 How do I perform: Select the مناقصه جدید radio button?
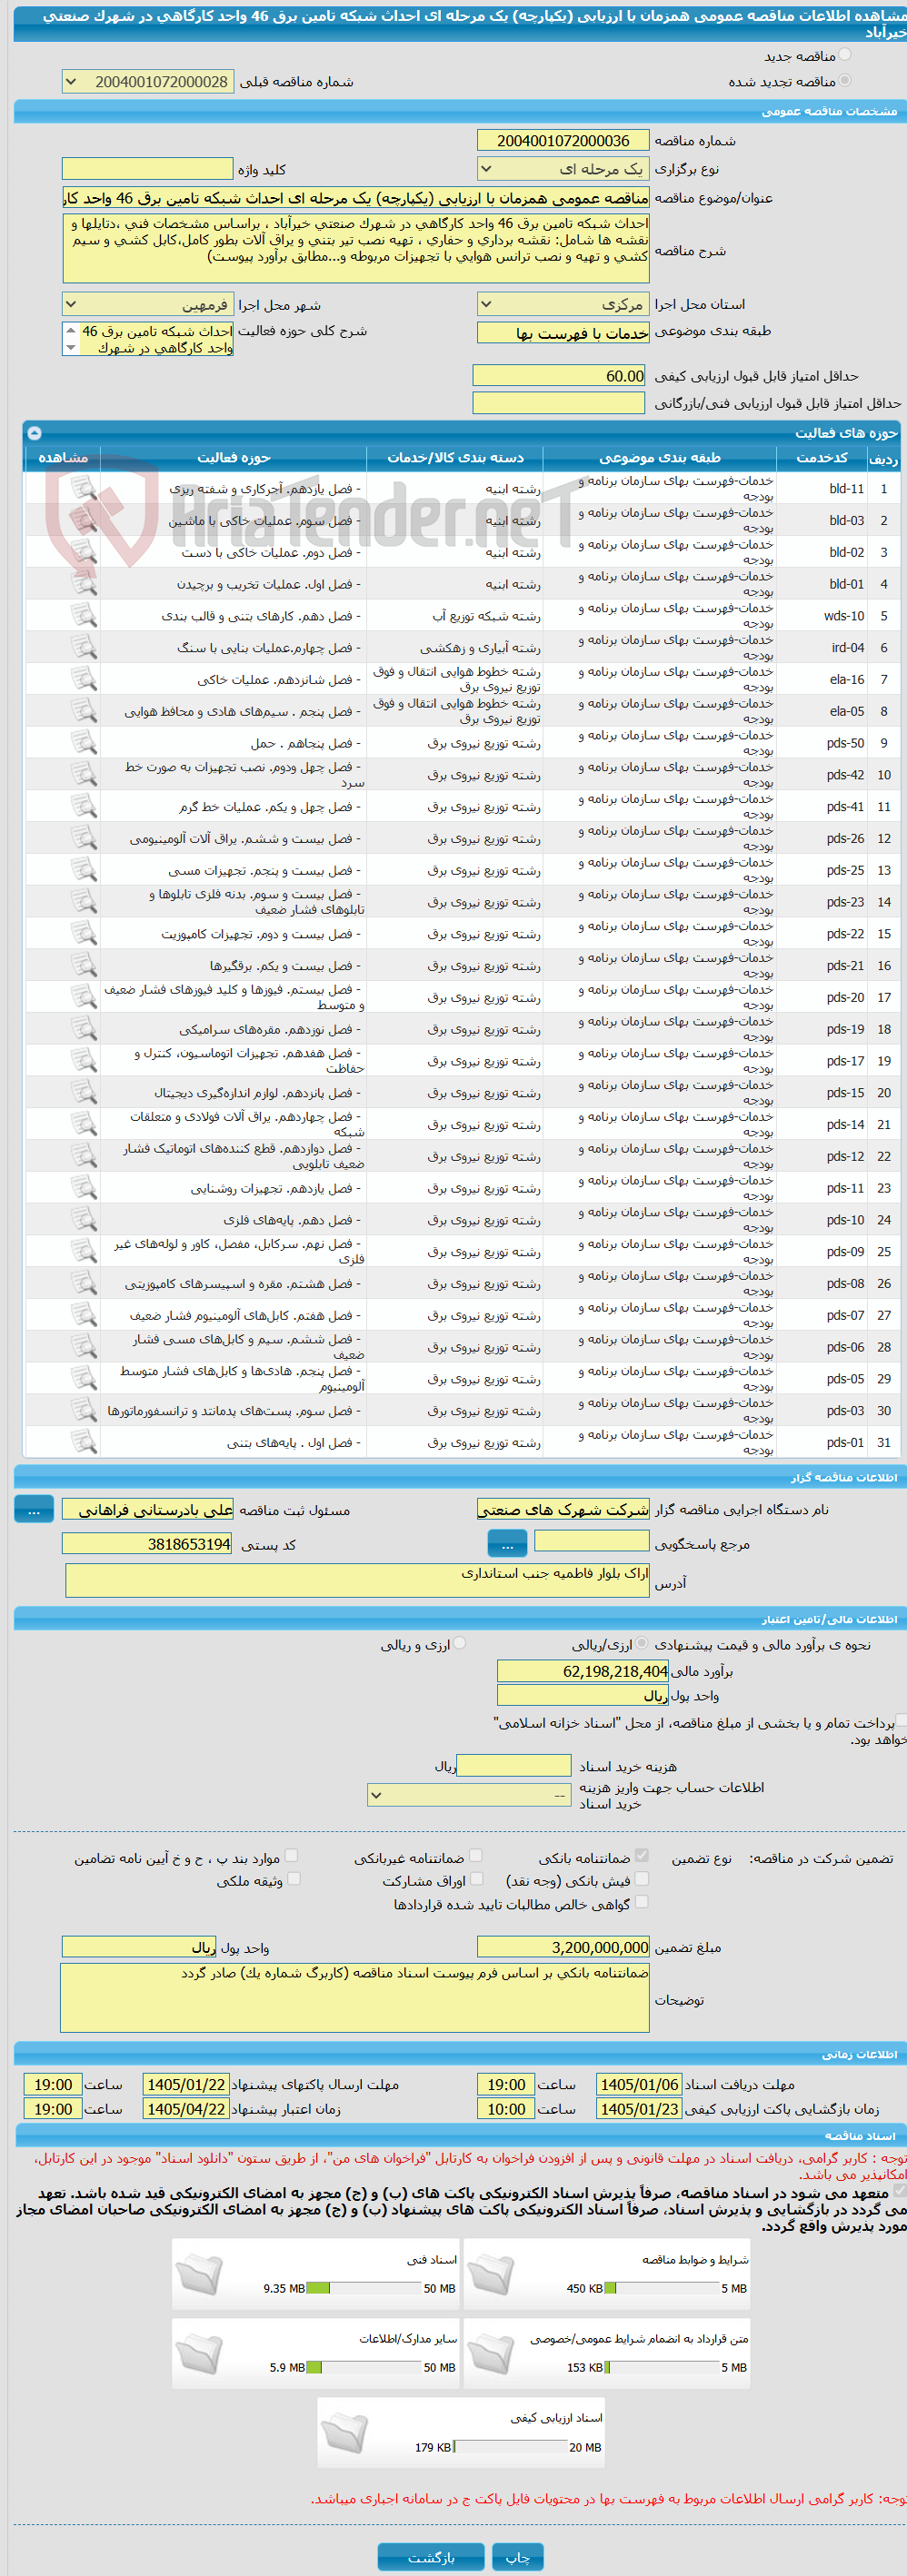pos(845,55)
